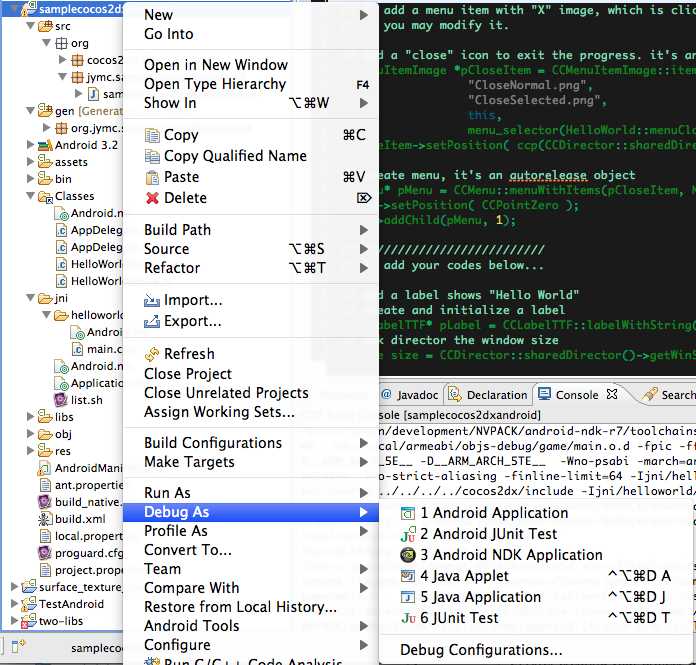Image resolution: width=696 pixels, height=665 pixels.
Task: Open the Refactor submenu
Action: click(x=251, y=268)
